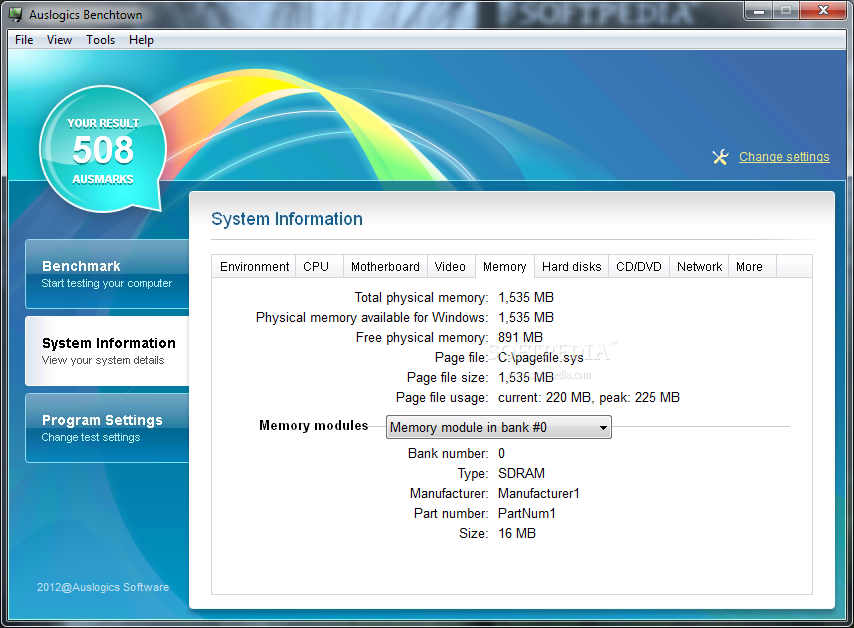Switch to the Video tab
This screenshot has height=628, width=854.
[451, 266]
